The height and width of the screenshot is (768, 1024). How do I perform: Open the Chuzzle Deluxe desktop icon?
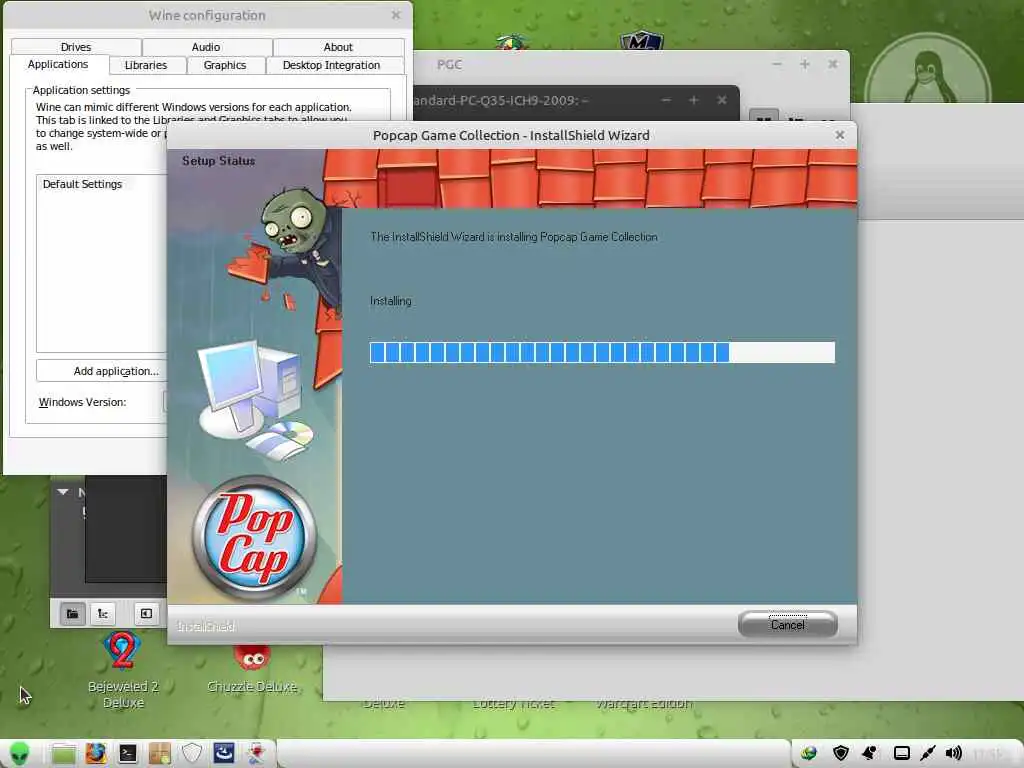252,667
